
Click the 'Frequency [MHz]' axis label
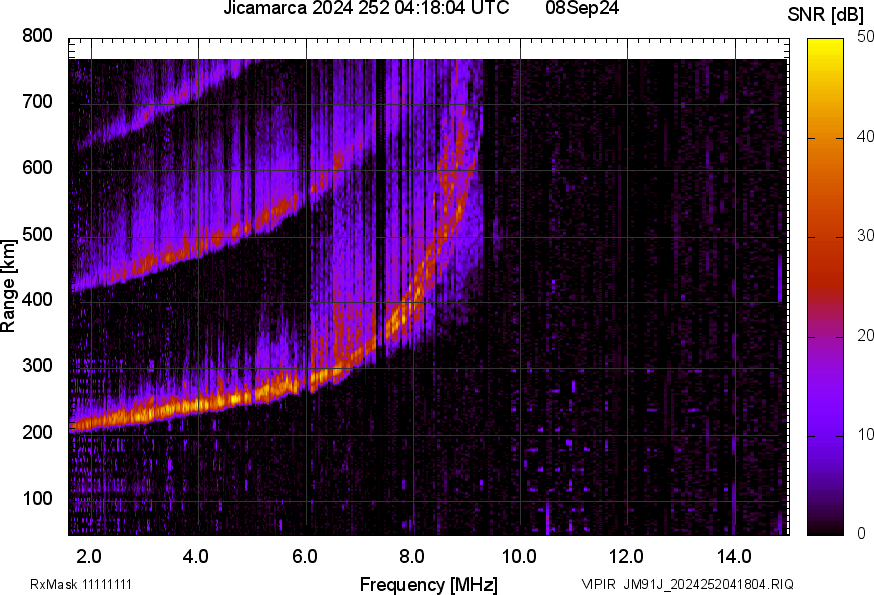click(x=429, y=584)
